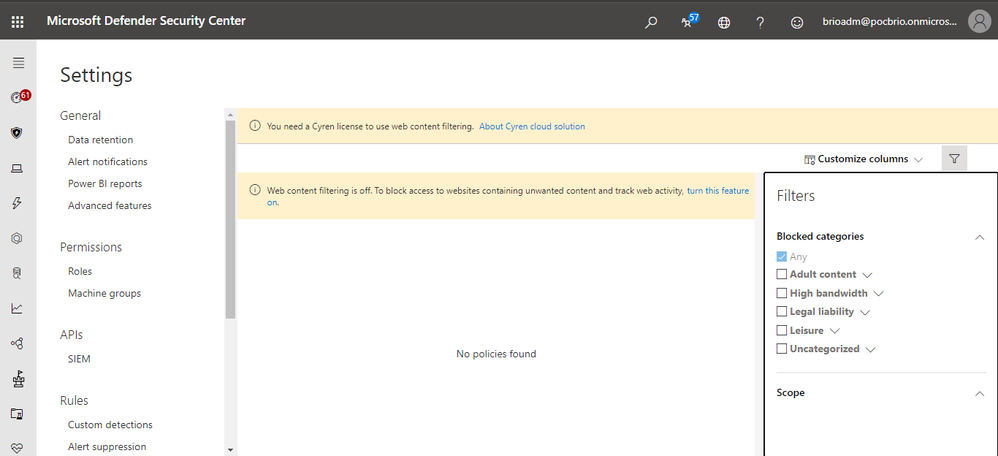Select Advanced features in General
This screenshot has height=456, width=998.
[x=110, y=206]
